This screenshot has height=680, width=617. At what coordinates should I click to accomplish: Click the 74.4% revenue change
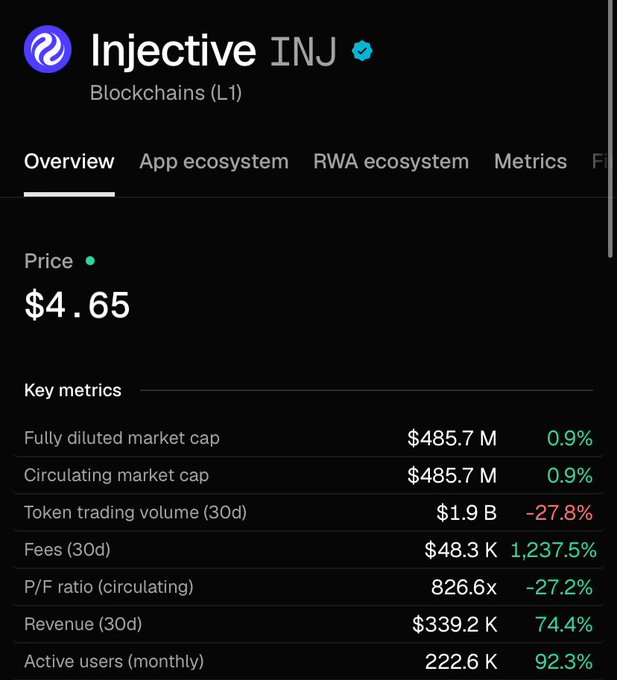click(564, 624)
